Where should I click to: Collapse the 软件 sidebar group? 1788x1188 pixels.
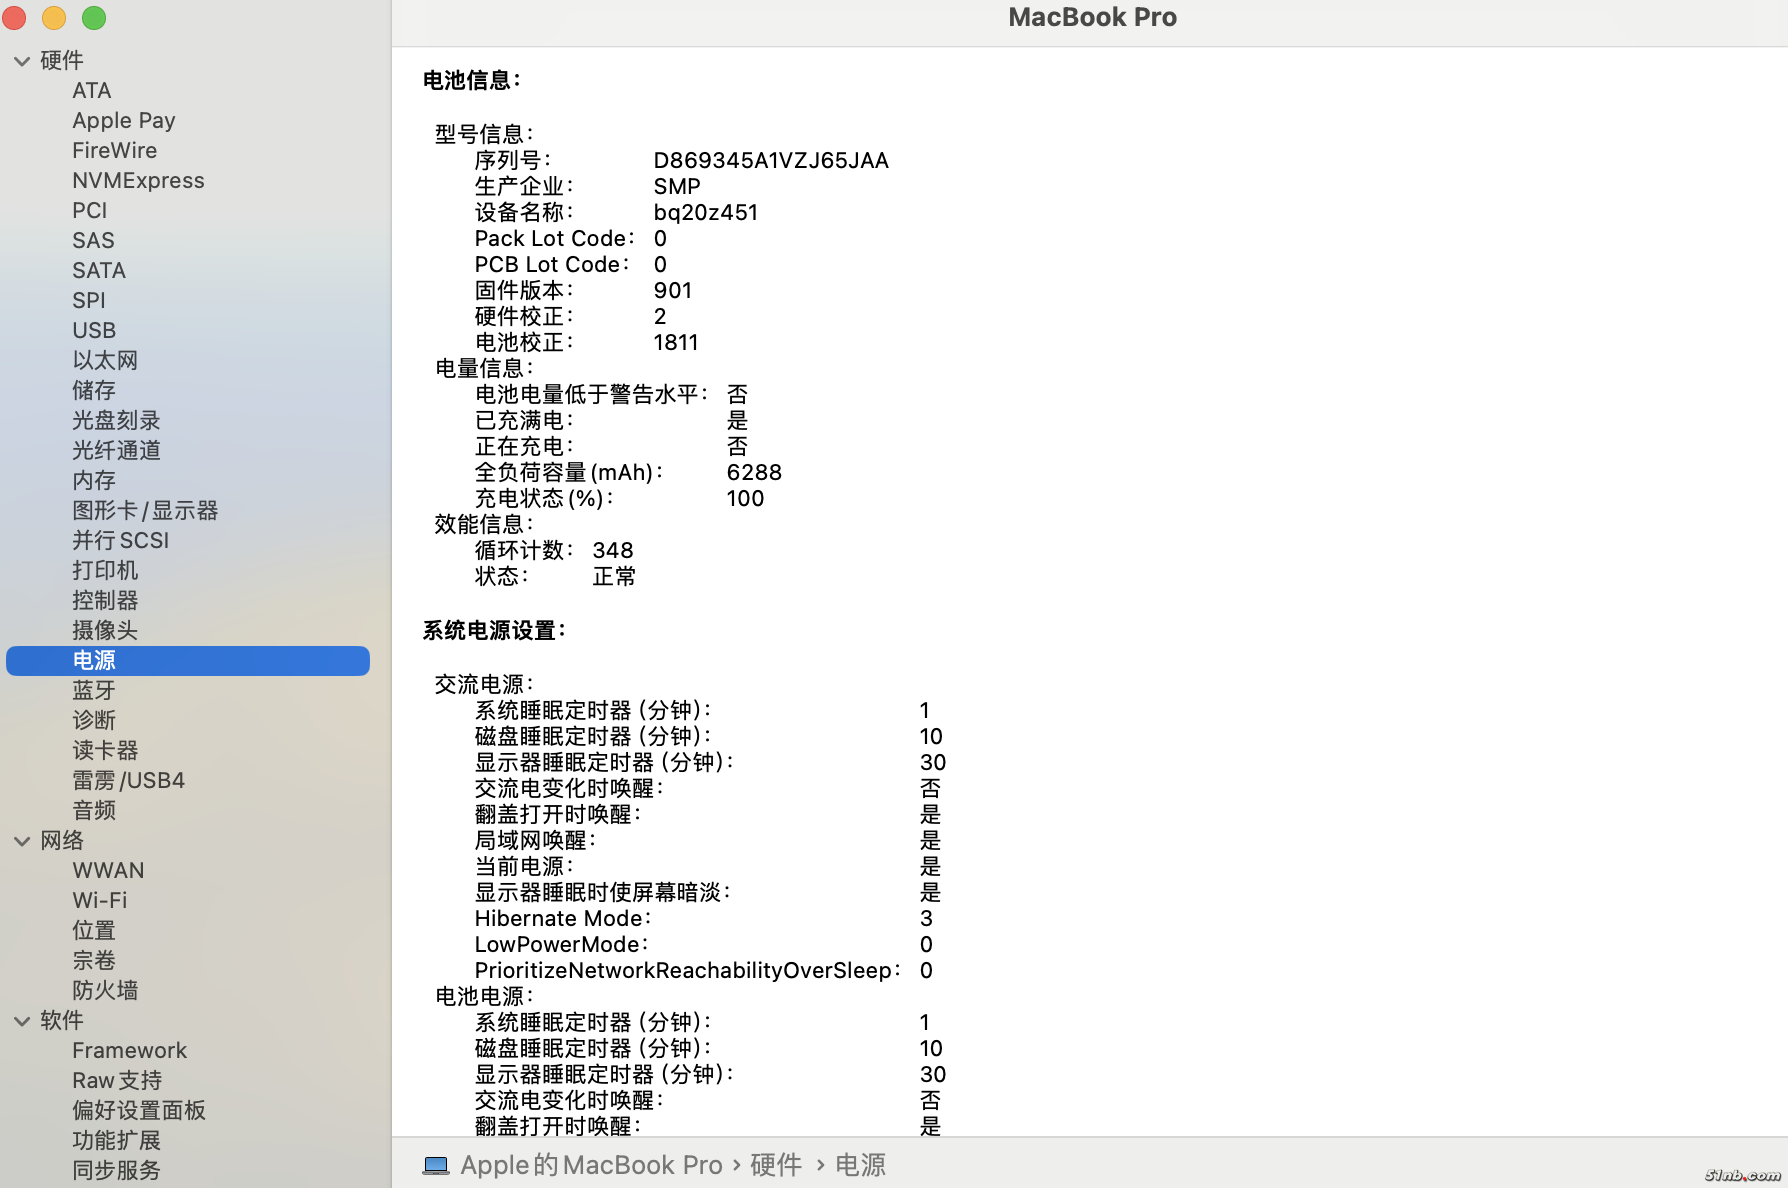(22, 1021)
